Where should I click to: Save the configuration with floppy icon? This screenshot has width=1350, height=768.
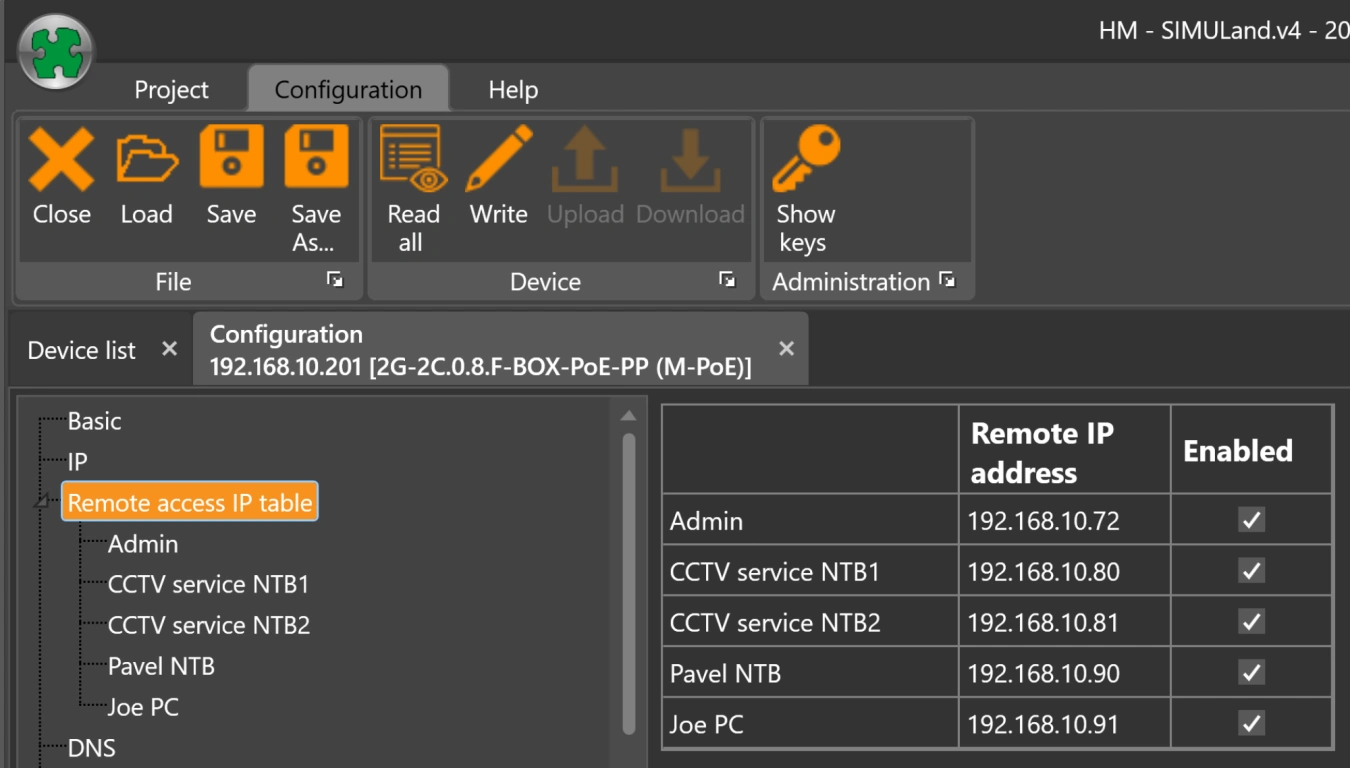231,159
